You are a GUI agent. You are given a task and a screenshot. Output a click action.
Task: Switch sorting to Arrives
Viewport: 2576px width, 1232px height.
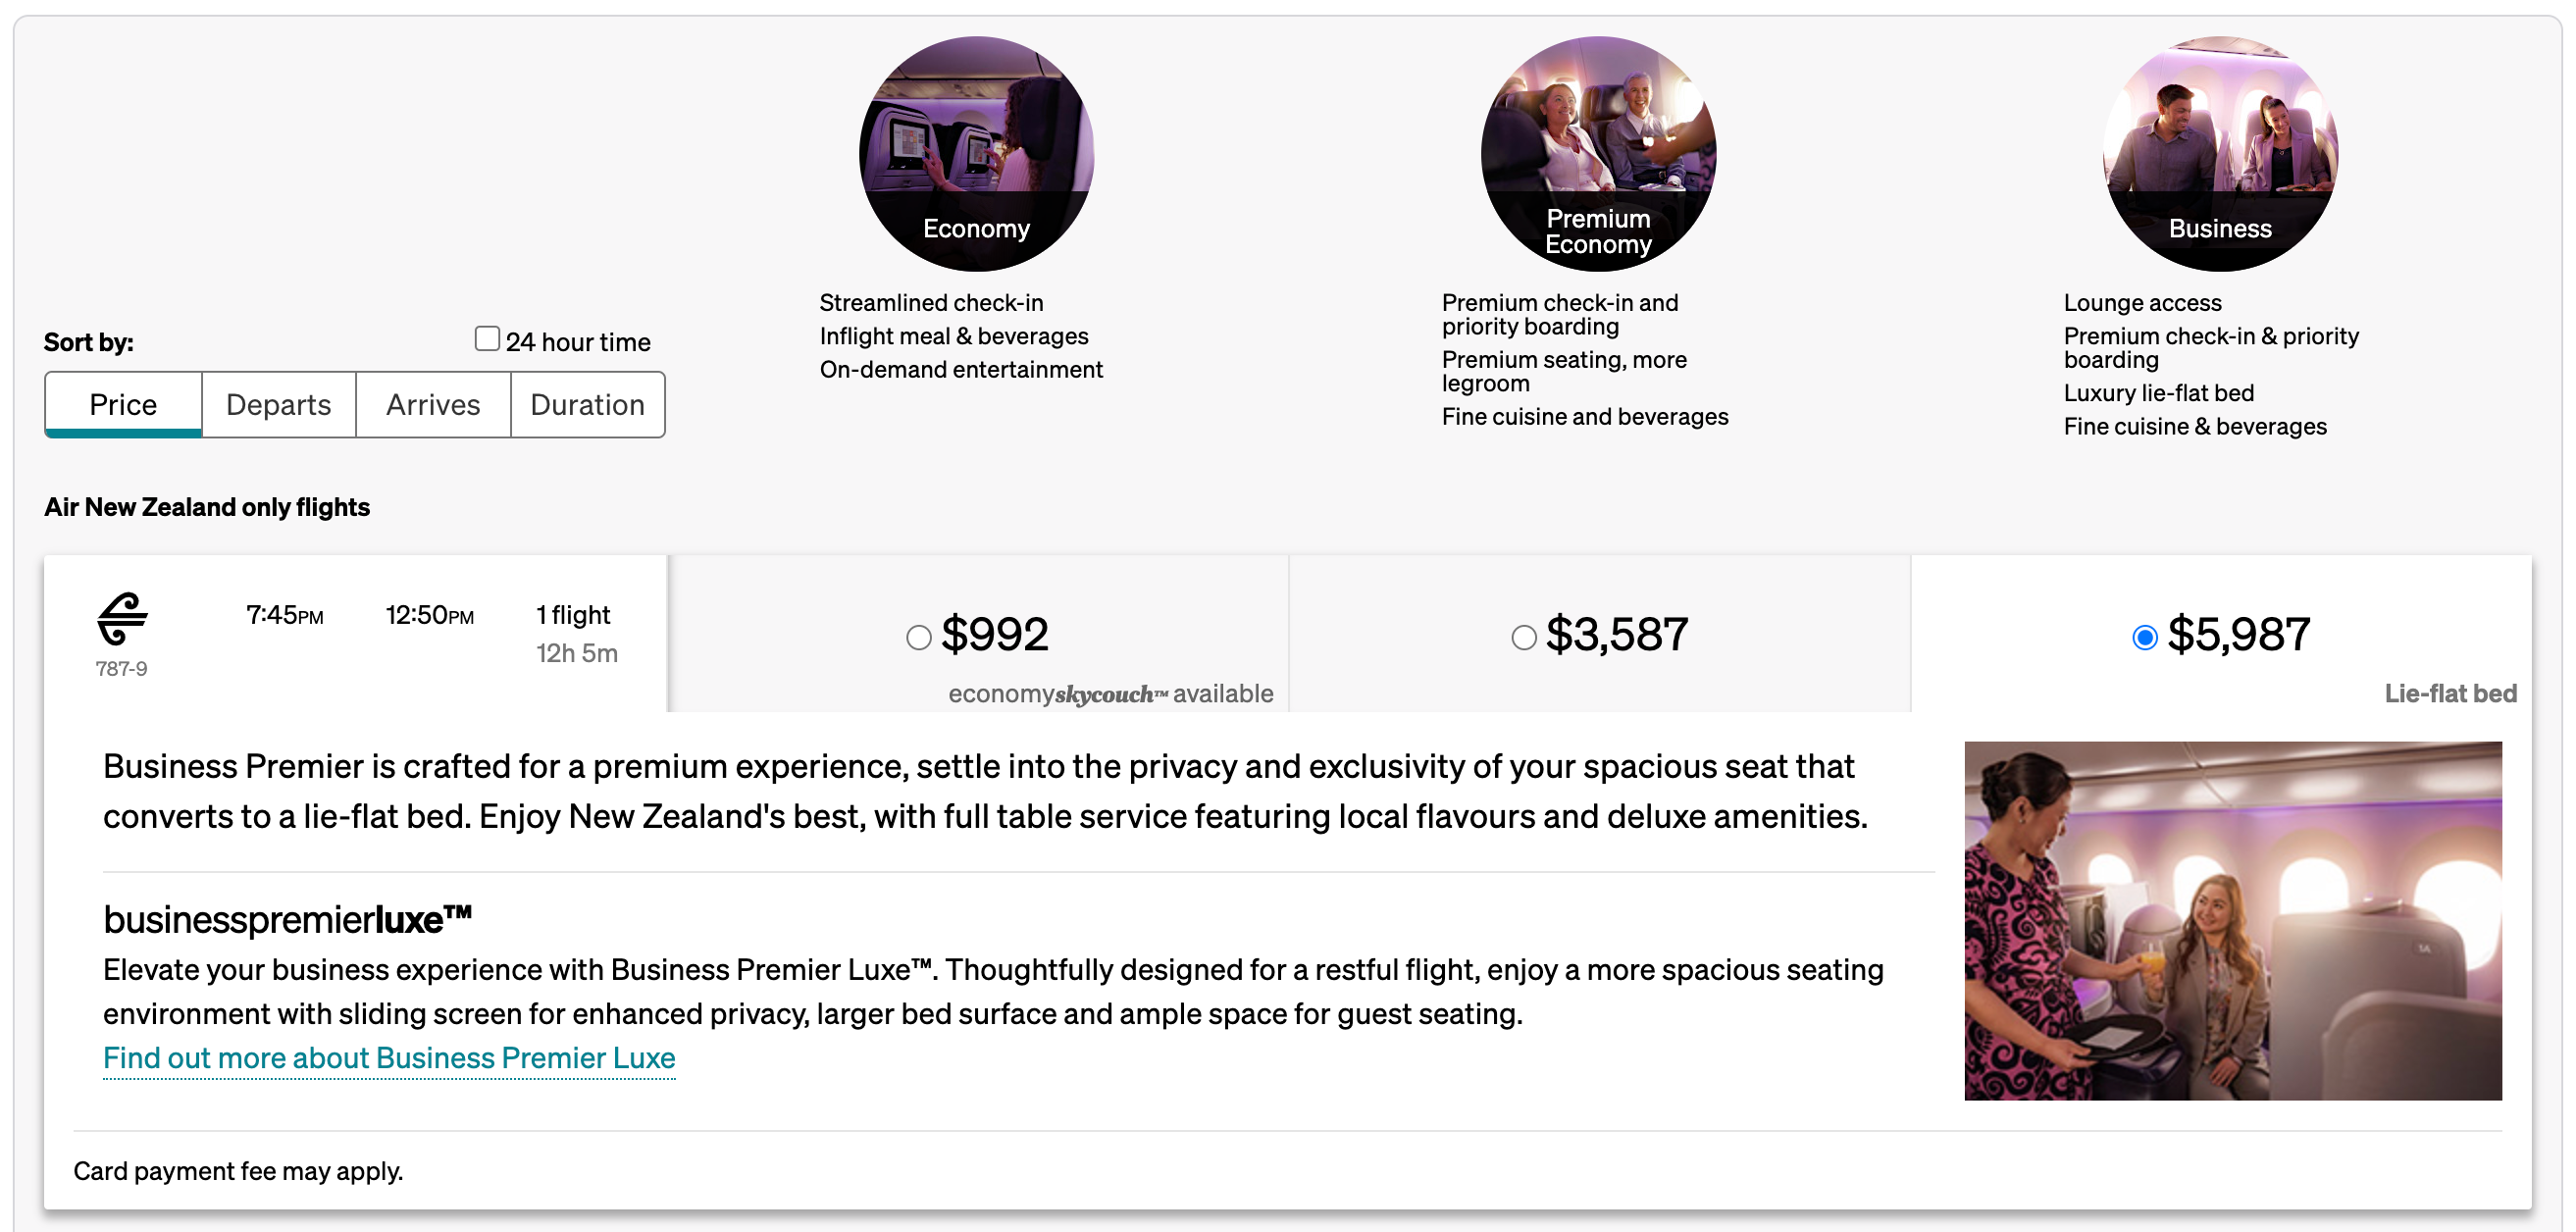coord(432,404)
